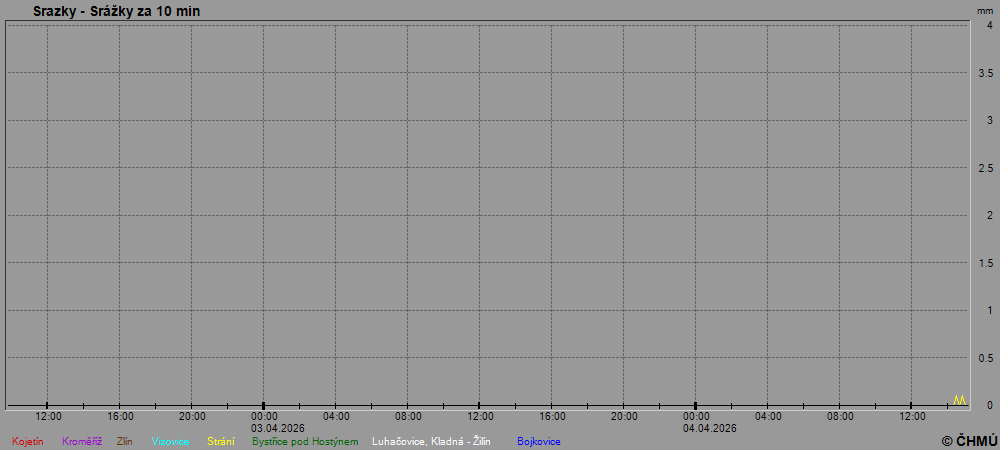The height and width of the screenshot is (450, 1000).
Task: Select the Bystřice pod Hostýnem legend entry
Action: tap(304, 441)
